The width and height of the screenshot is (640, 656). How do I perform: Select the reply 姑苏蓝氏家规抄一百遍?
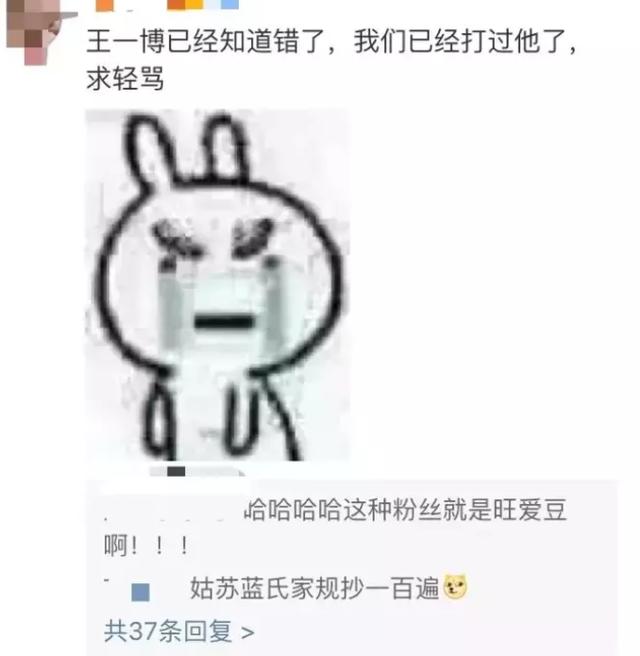315,587
